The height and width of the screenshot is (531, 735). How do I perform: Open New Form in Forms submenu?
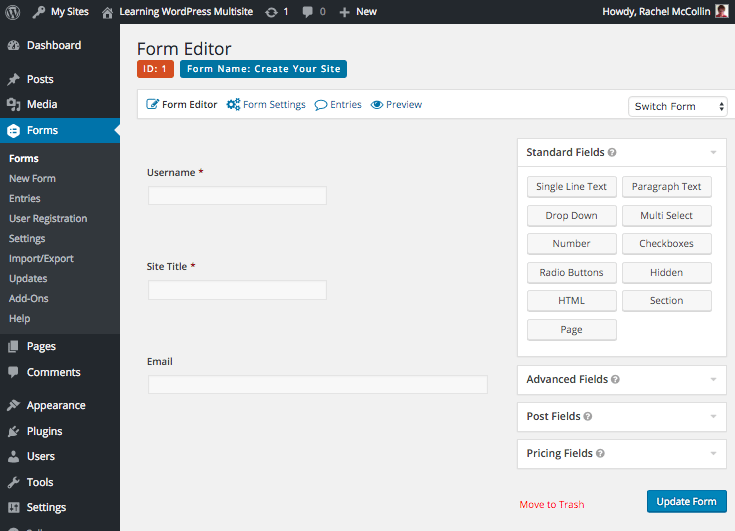pos(32,179)
